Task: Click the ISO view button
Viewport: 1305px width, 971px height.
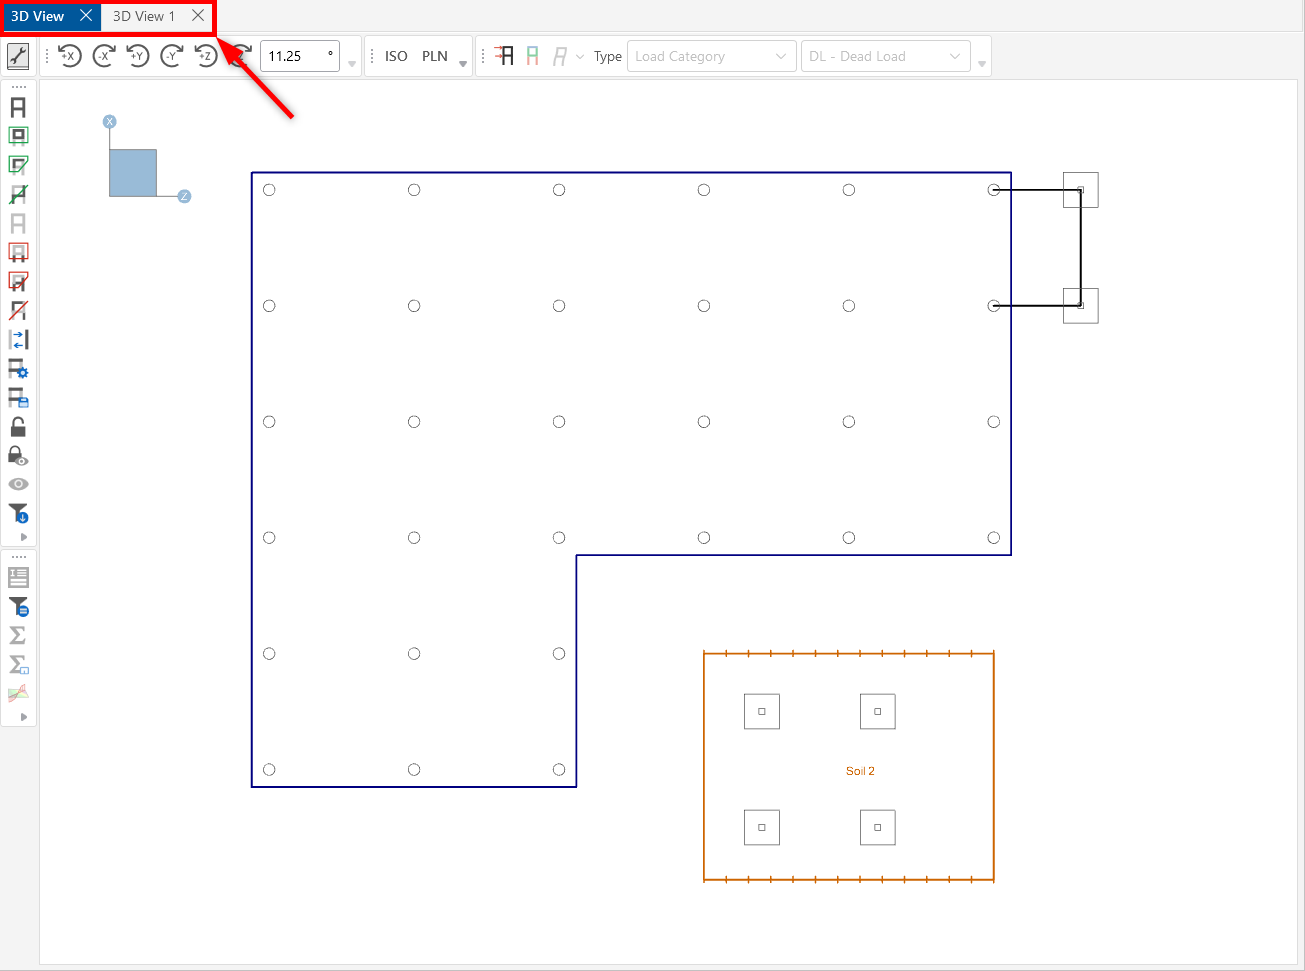Action: pos(396,56)
